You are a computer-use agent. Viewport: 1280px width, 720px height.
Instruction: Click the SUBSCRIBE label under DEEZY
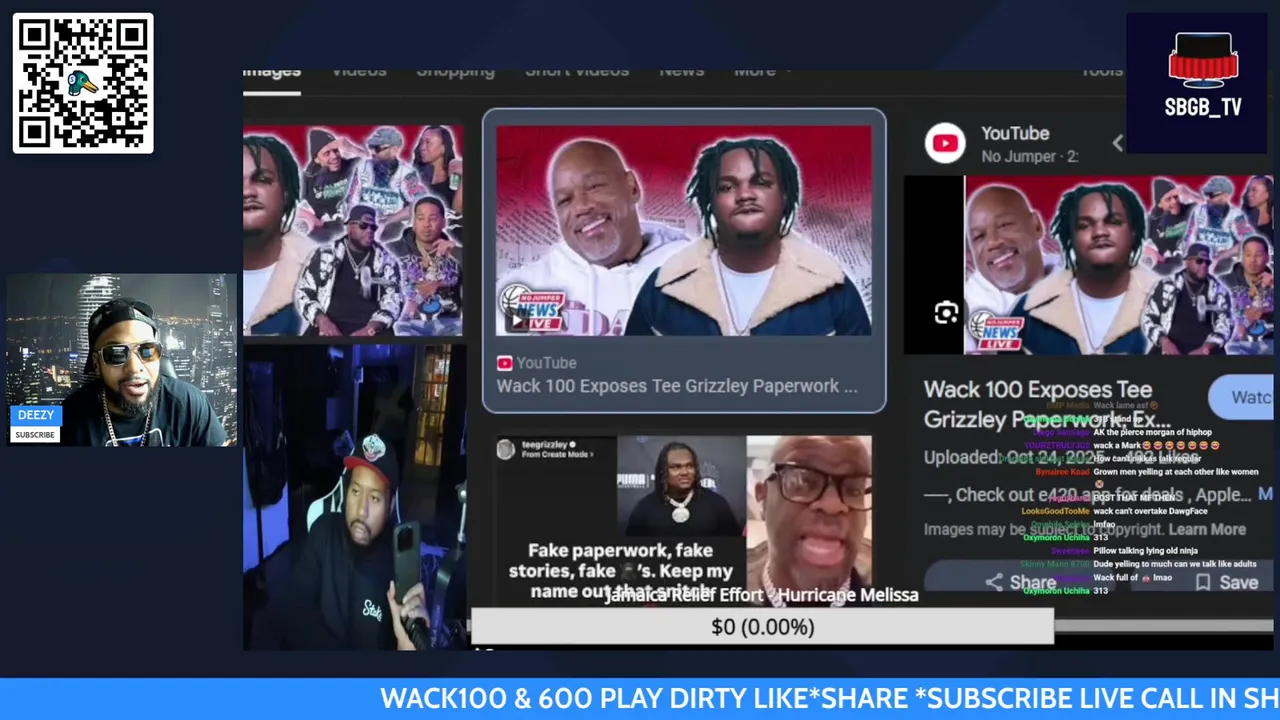pyautogui.click(x=35, y=435)
